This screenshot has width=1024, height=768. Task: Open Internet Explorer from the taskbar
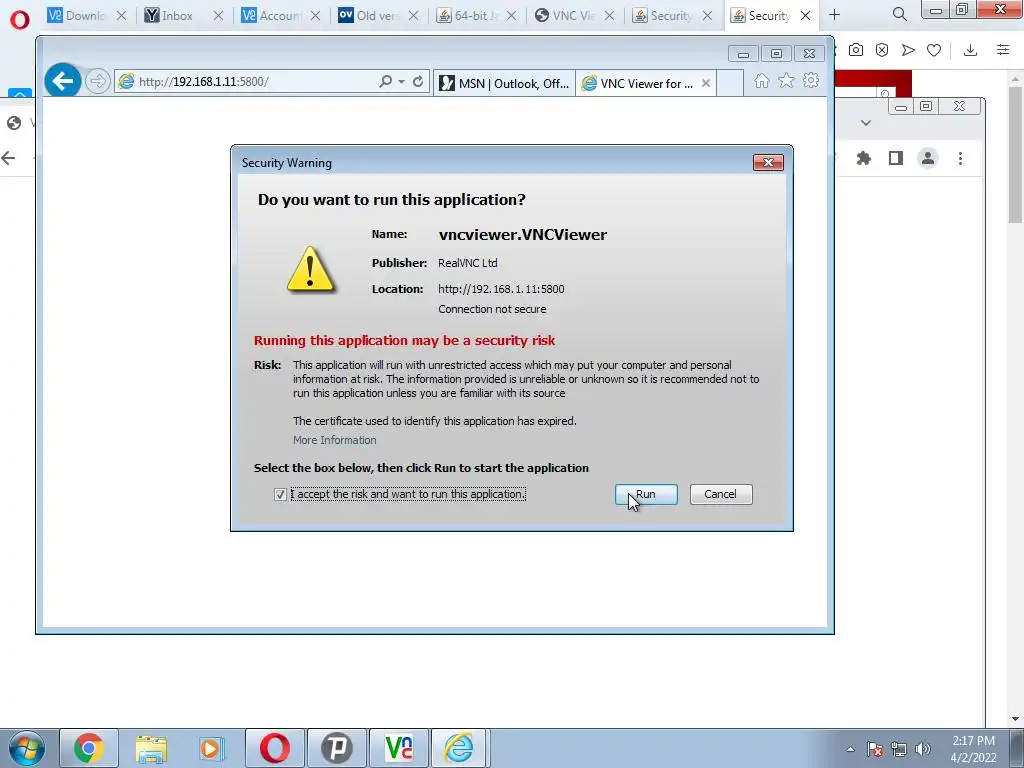click(459, 748)
